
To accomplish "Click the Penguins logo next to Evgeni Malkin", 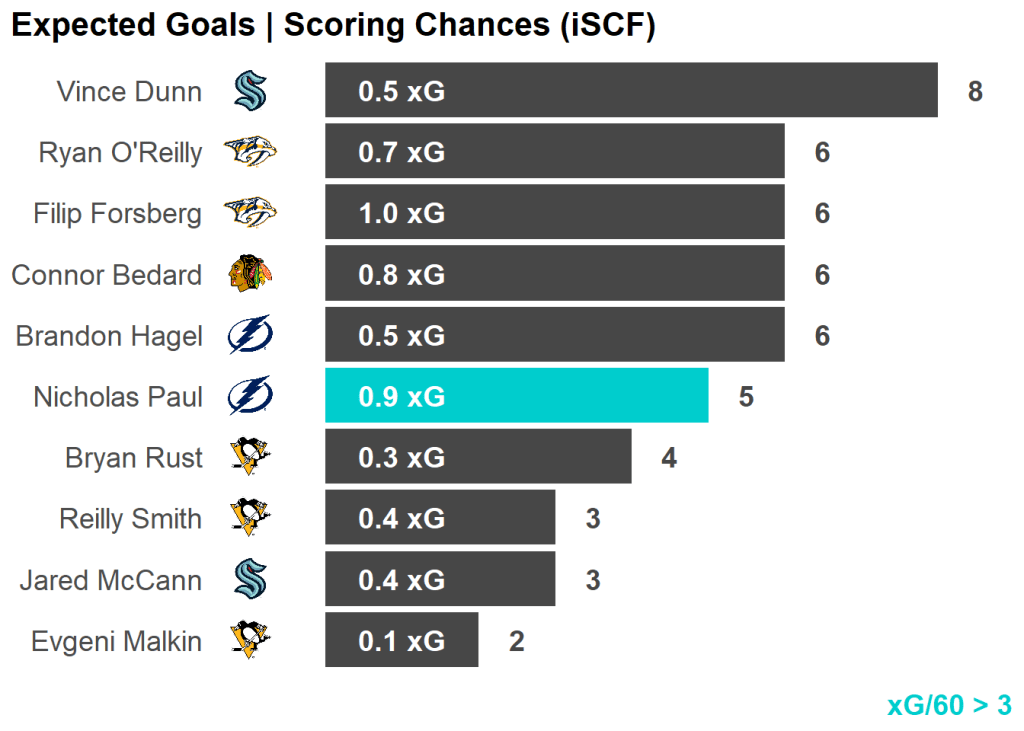I will pyautogui.click(x=249, y=641).
